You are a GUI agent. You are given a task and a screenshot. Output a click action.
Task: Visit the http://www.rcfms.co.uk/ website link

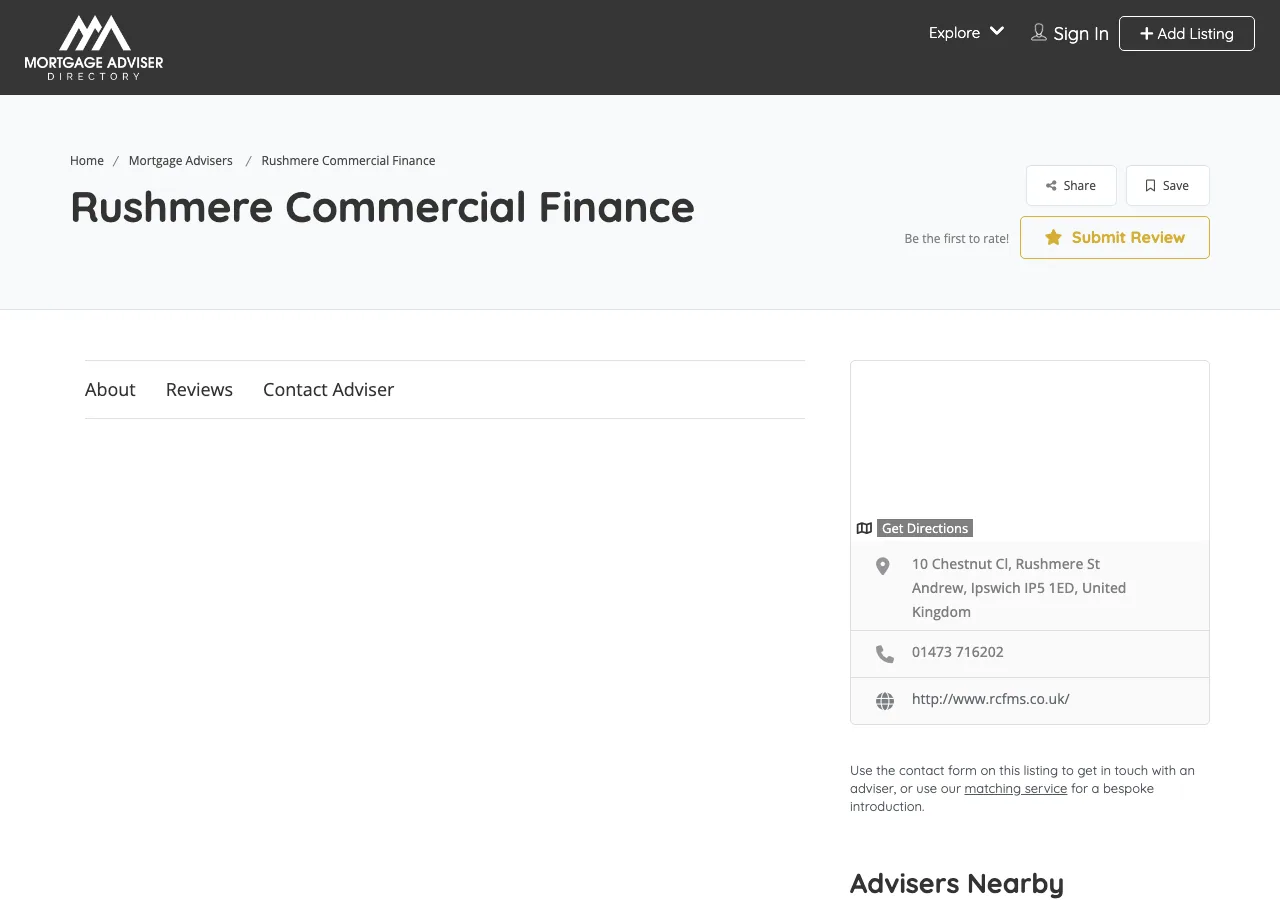990,699
